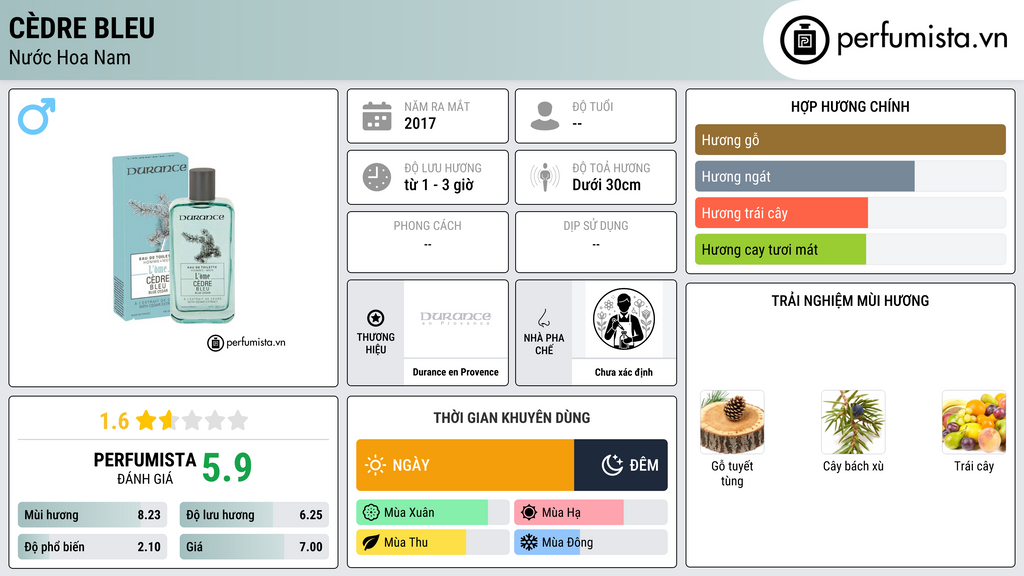Screen dimensions: 1024x576
Task: Click the Hương trái cây accord bar
Action: 850,213
